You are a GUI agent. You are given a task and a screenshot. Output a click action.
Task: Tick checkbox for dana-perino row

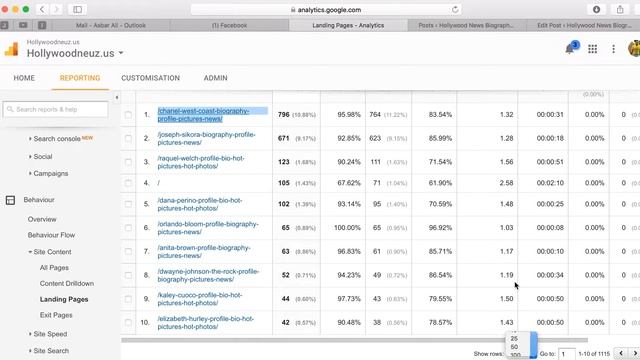pos(128,204)
